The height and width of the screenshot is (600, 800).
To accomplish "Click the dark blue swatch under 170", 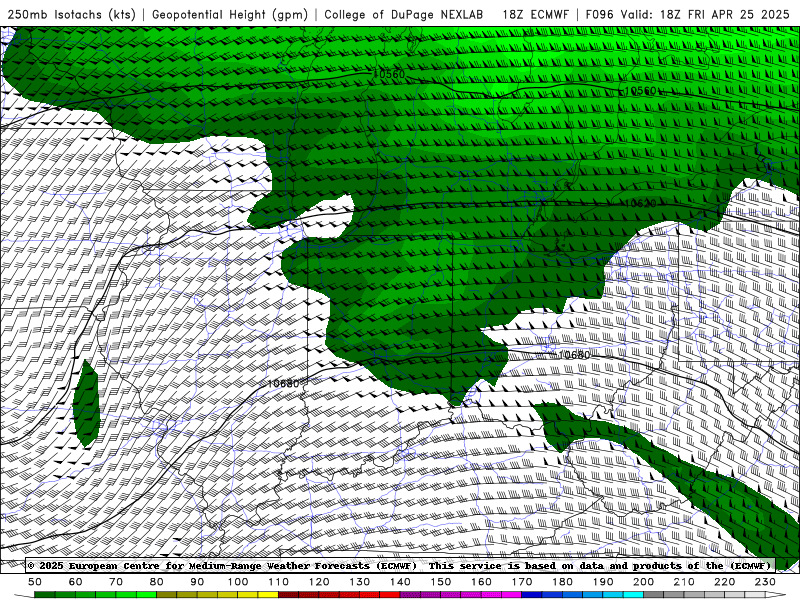I will [x=532, y=595].
